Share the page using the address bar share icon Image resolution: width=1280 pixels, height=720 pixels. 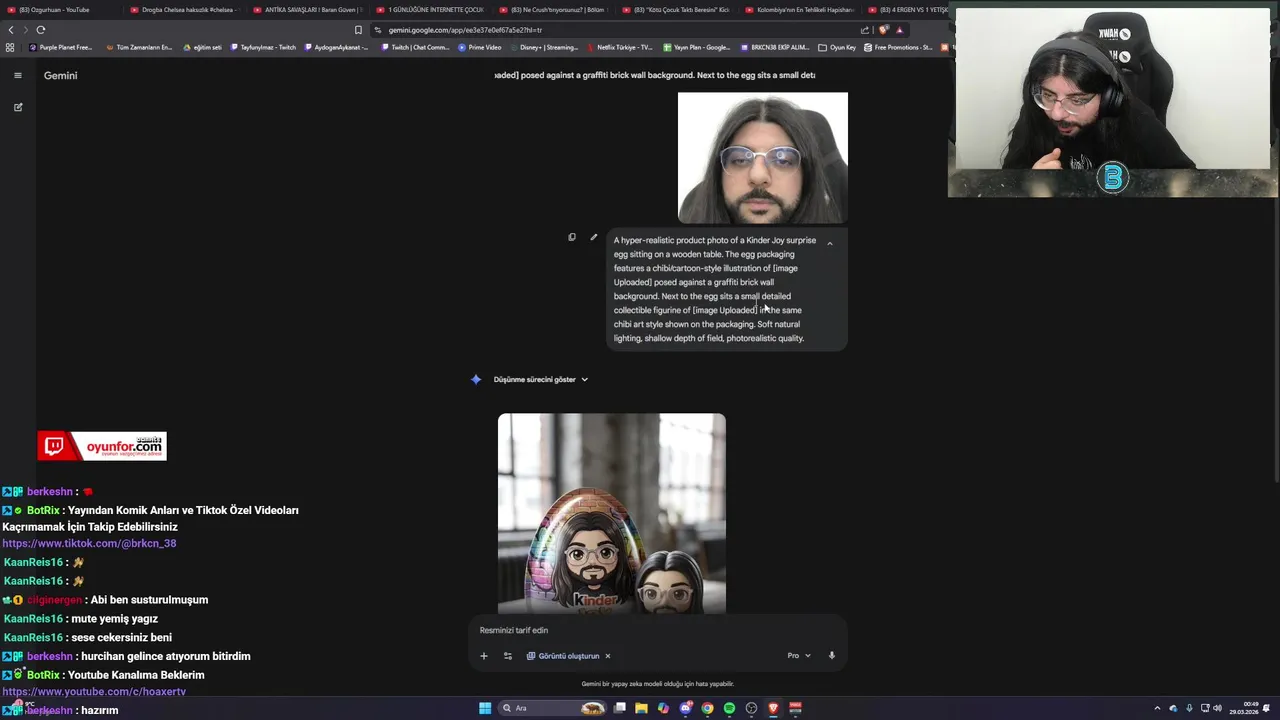[x=865, y=30]
